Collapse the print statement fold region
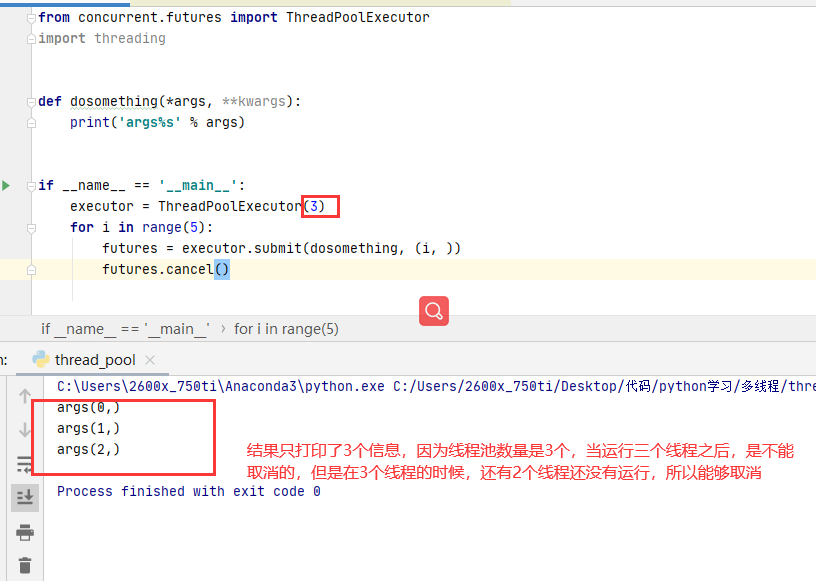 tap(31, 122)
